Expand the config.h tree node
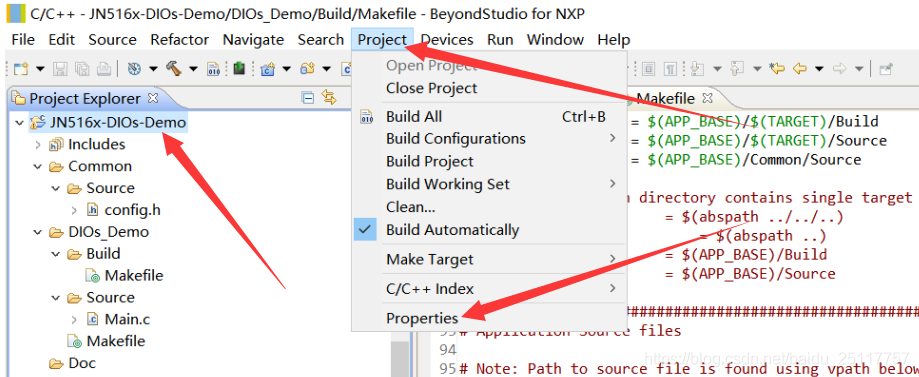The width and height of the screenshot is (919, 377). click(74, 210)
